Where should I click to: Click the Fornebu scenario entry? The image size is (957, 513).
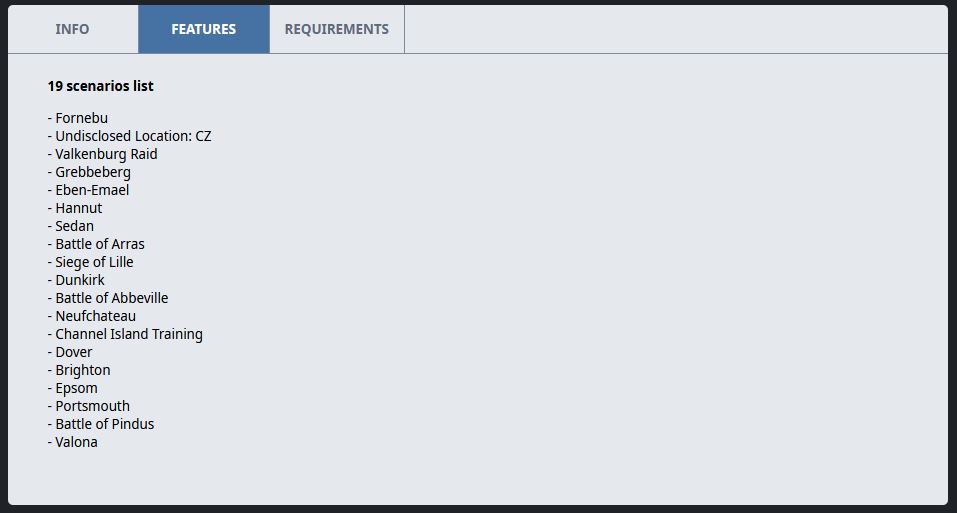click(78, 118)
